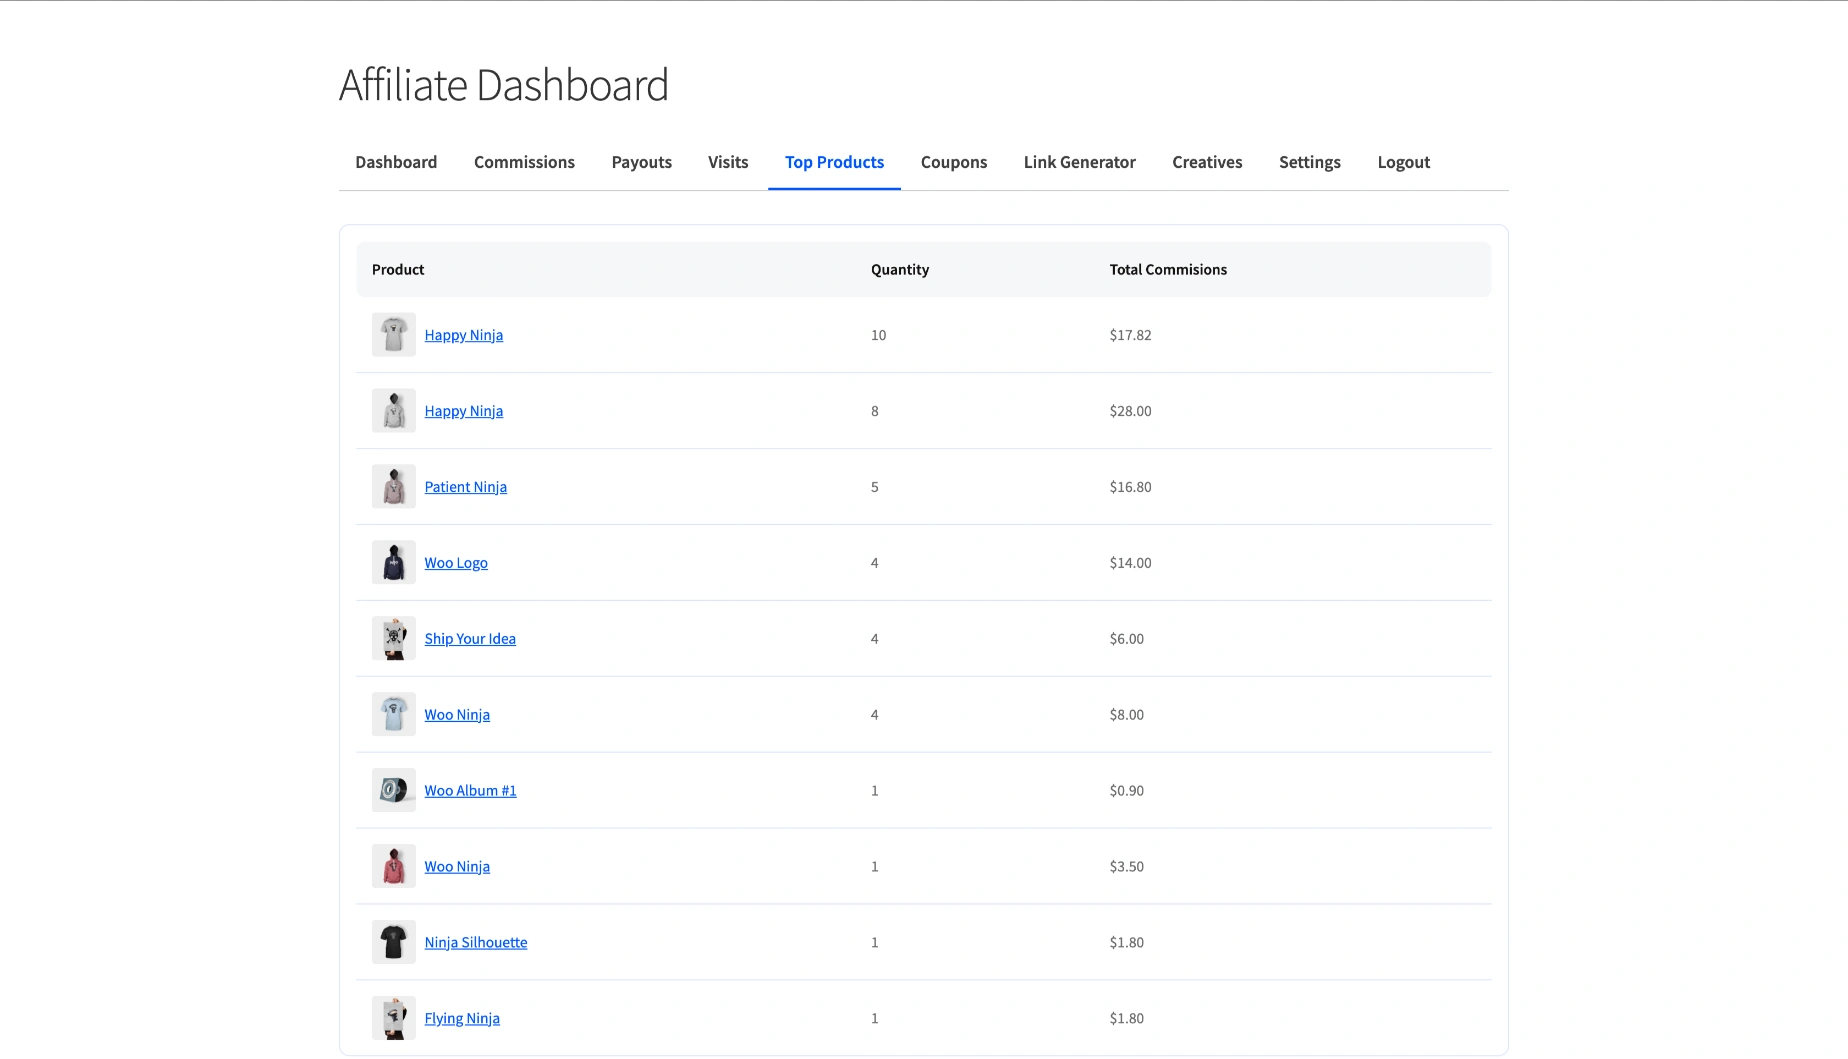Click the blue Woo Ninja t-shirt thumbnail
1848x1059 pixels.
click(x=393, y=714)
